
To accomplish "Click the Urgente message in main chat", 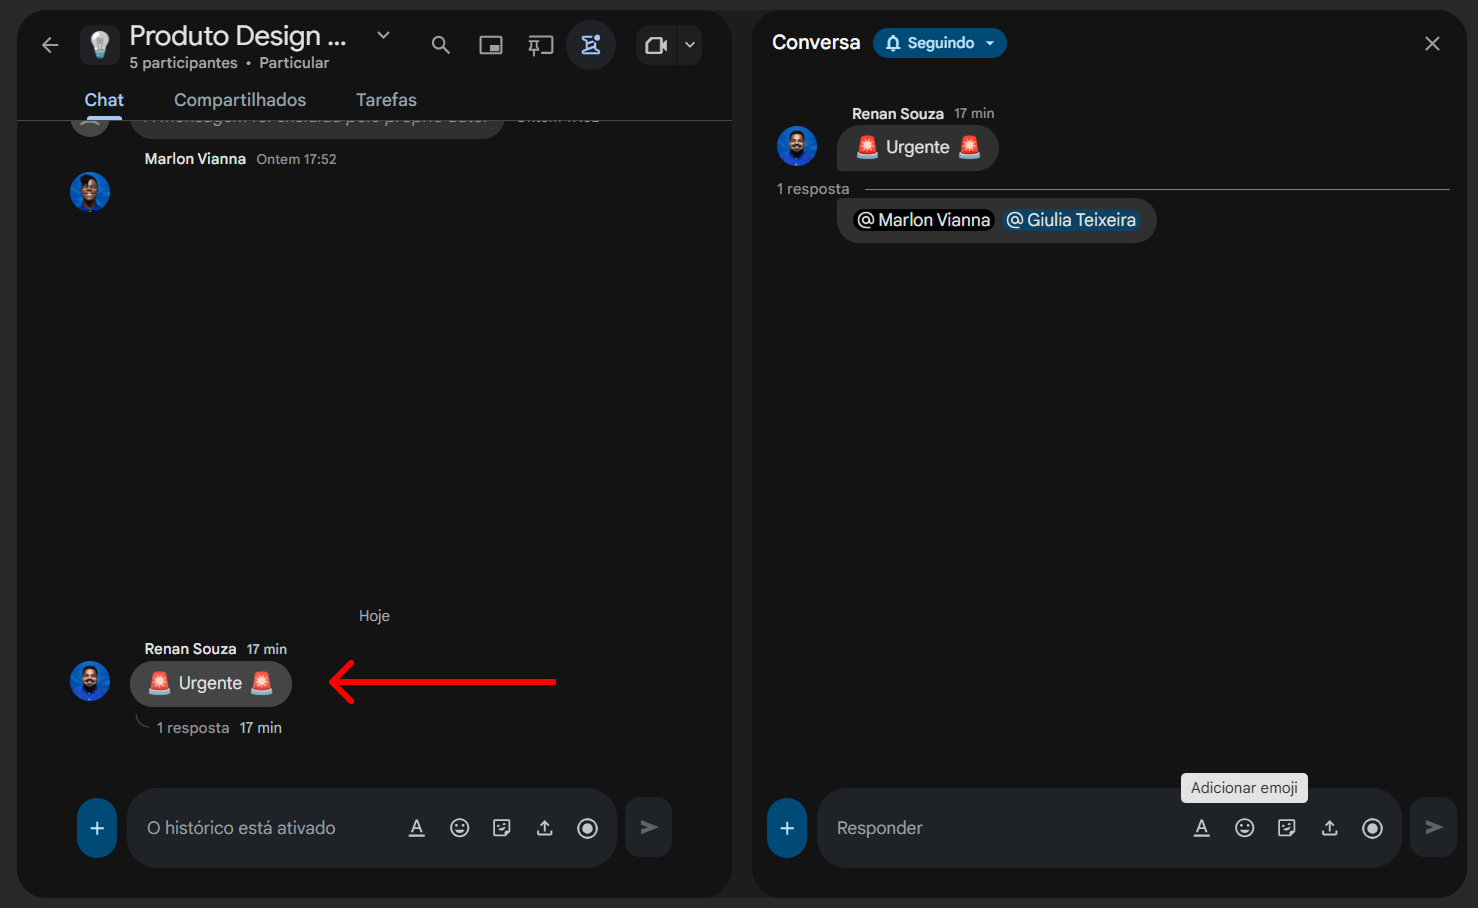I will coord(211,683).
